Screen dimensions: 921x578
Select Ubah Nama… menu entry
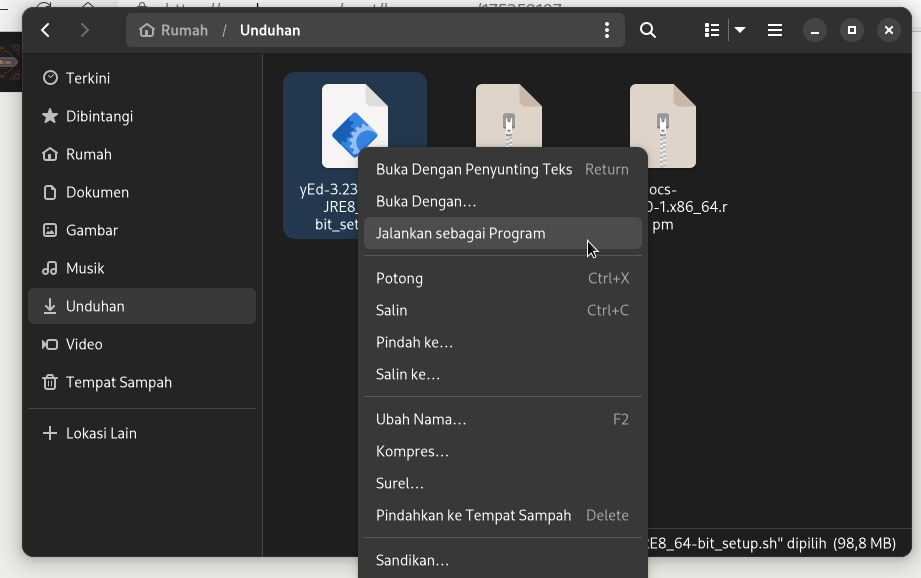pyautogui.click(x=421, y=419)
